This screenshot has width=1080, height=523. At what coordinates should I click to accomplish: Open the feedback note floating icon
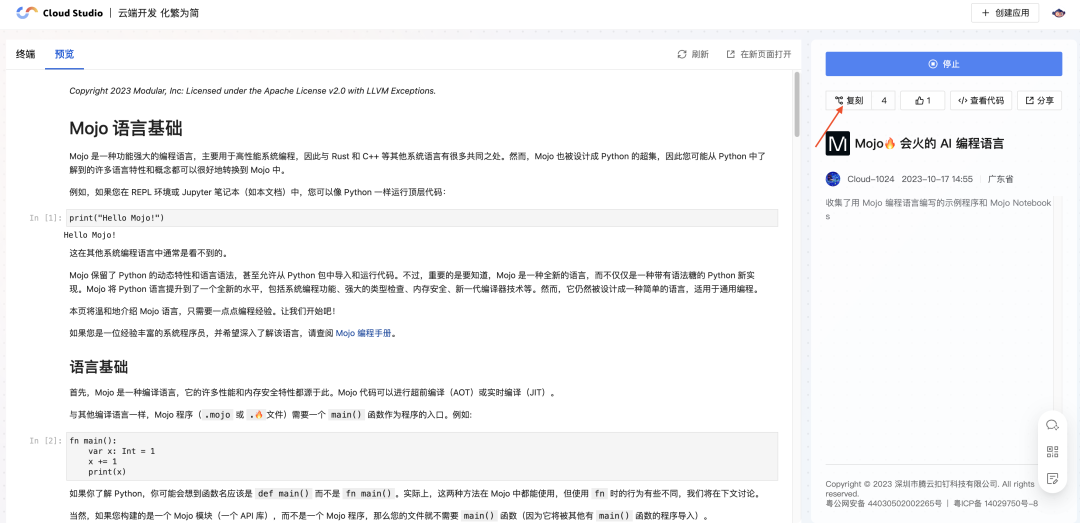click(x=1052, y=478)
